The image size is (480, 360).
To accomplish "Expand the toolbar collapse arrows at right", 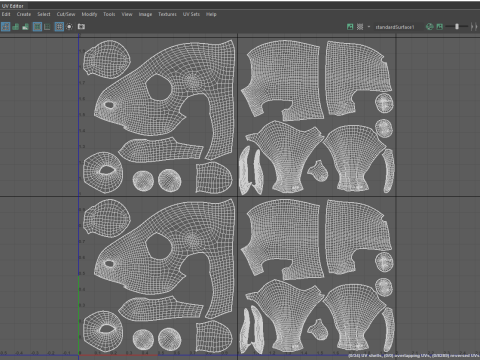I will tap(474, 27).
